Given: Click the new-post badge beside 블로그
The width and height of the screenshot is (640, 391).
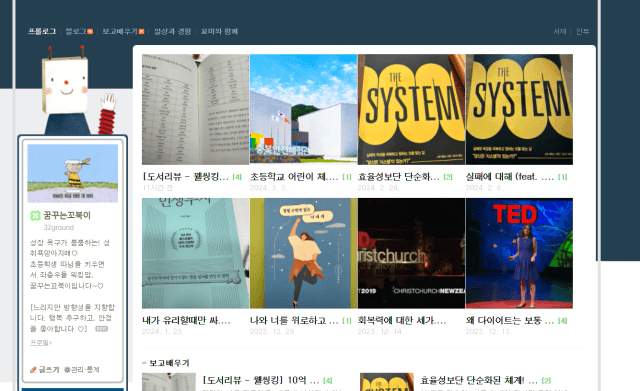Looking at the screenshot, I should coord(90,31).
